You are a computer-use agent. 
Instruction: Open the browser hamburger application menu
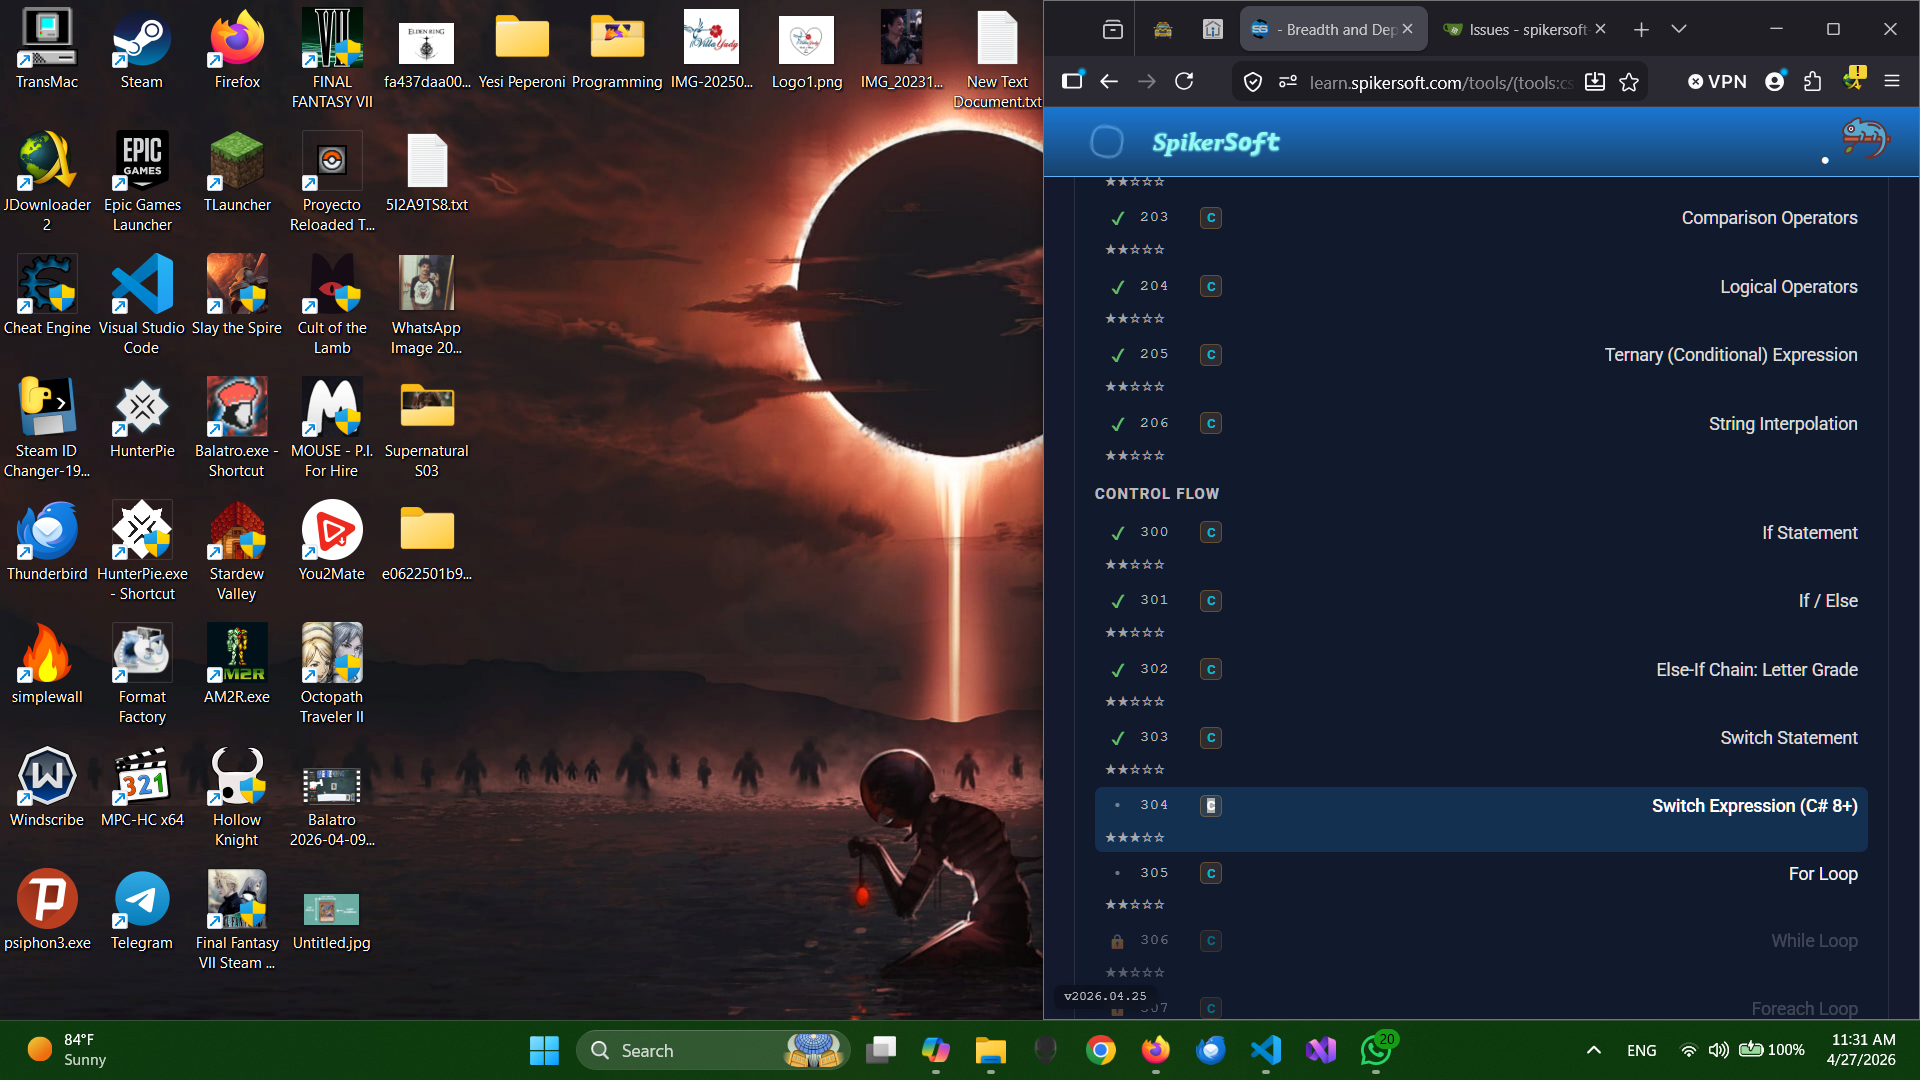1892,82
